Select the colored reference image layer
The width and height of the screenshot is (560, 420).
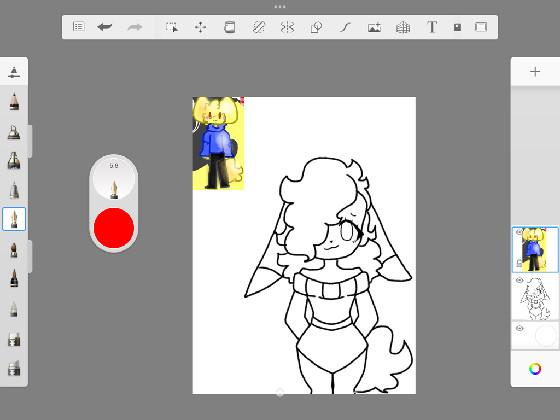click(535, 249)
